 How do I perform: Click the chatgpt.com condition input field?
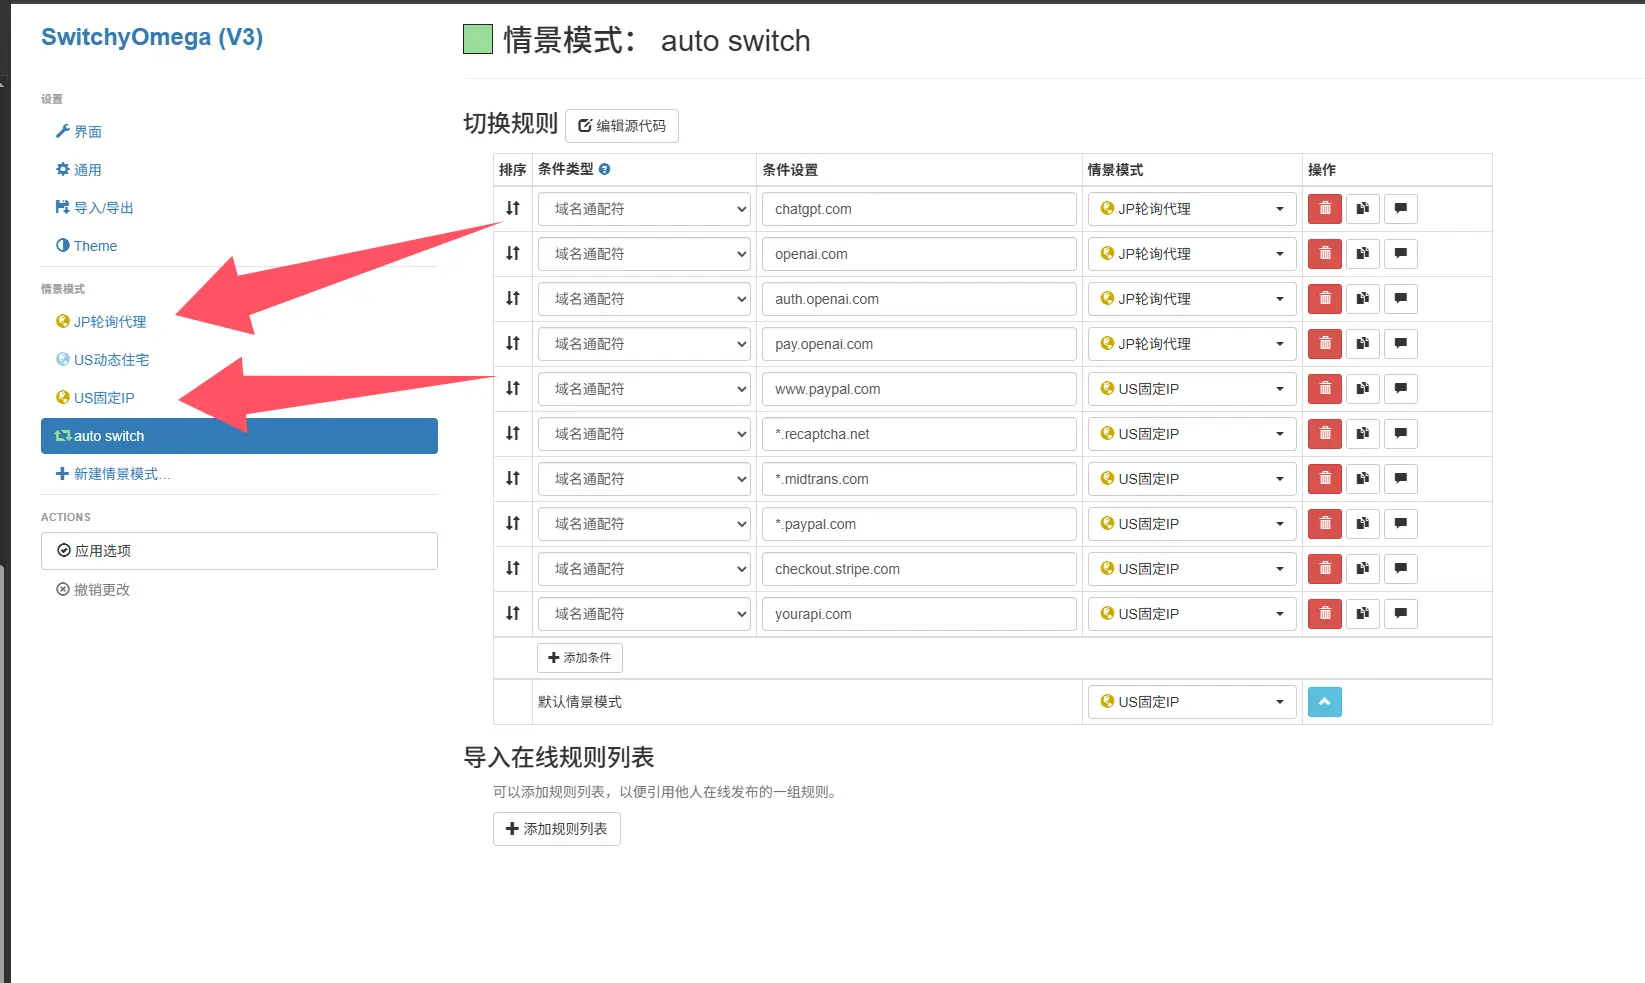point(919,209)
